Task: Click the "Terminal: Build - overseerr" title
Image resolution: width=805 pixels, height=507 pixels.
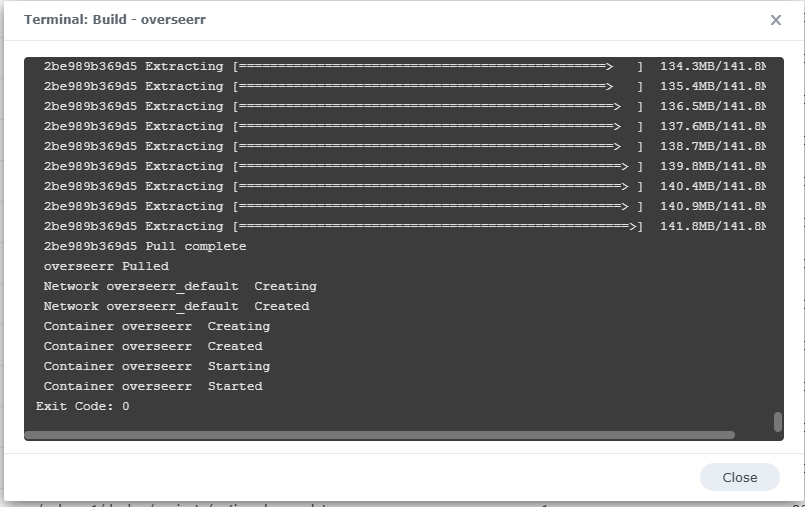Action: 115,20
